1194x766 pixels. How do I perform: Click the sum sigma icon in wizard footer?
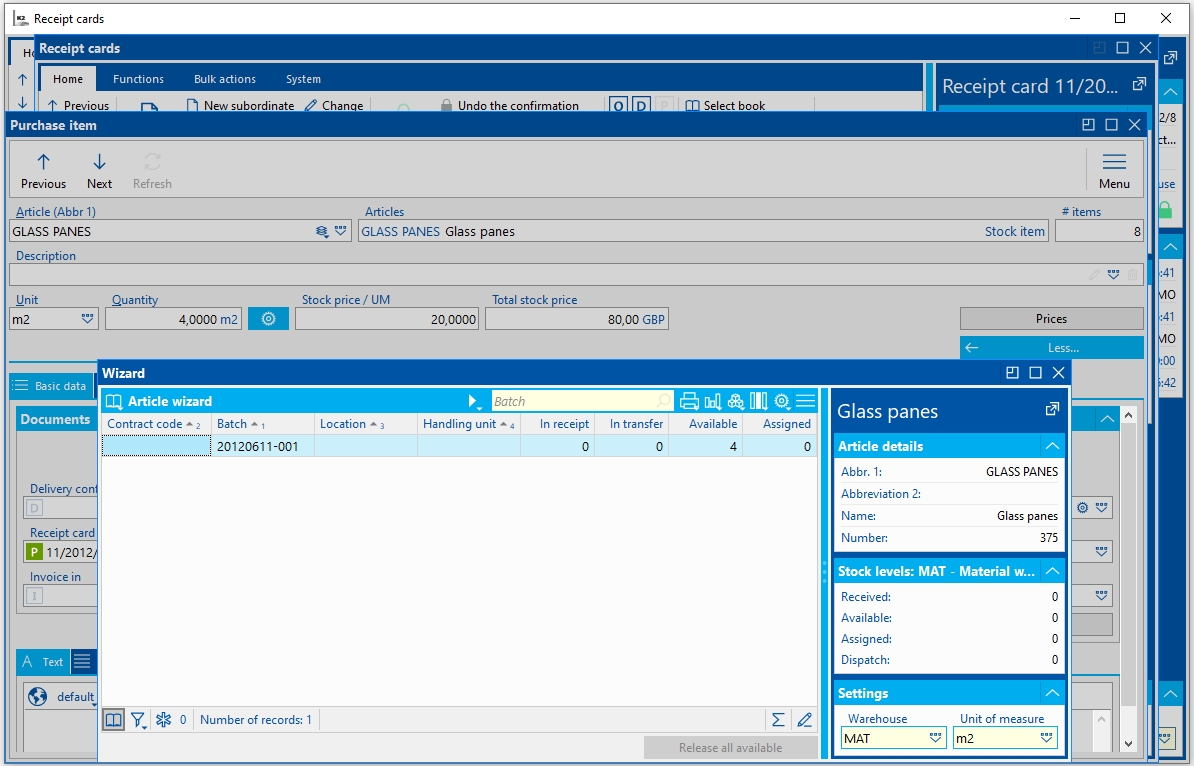(x=777, y=720)
